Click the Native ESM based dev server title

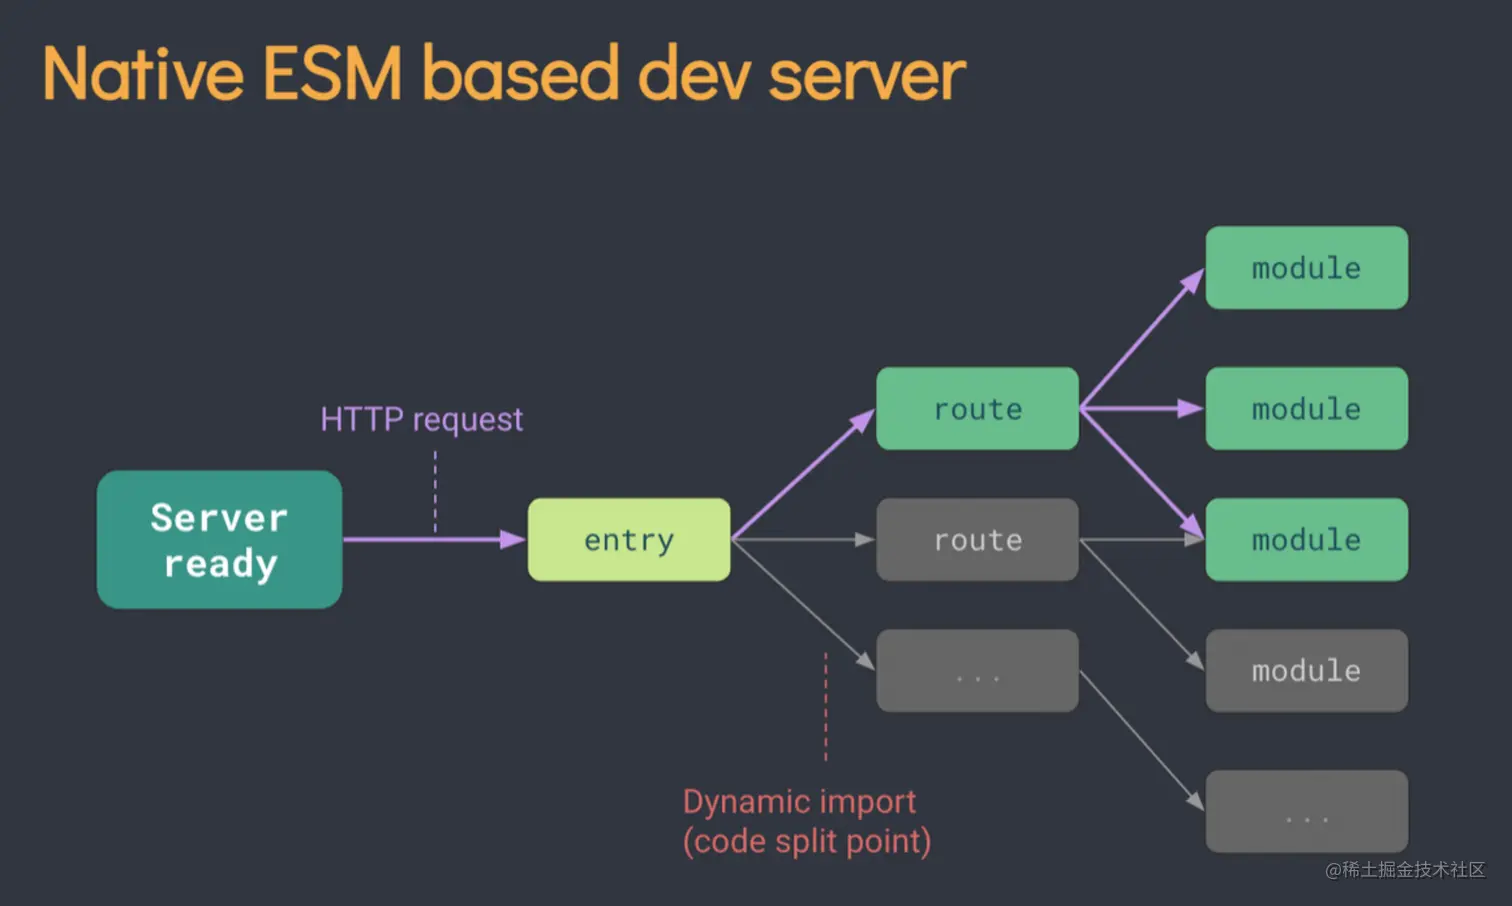[502, 72]
